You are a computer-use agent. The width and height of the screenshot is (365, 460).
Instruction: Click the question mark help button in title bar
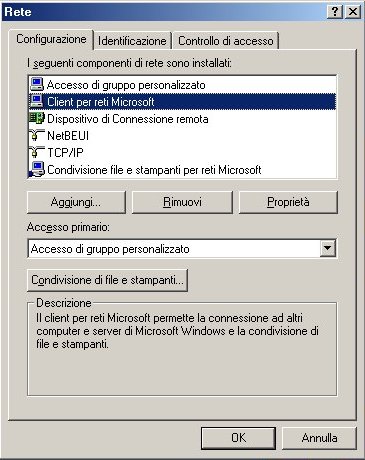click(x=335, y=12)
